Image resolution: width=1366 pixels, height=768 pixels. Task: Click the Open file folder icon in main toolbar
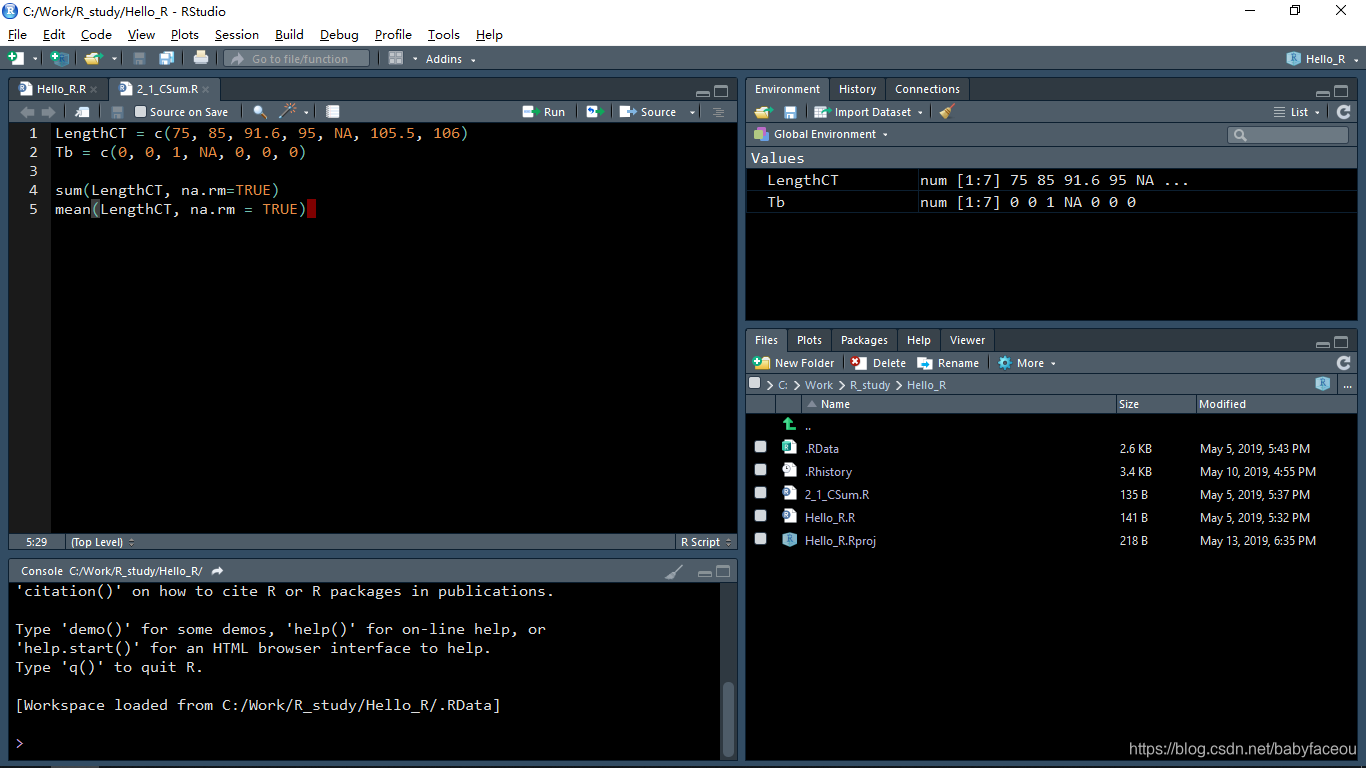coord(93,59)
